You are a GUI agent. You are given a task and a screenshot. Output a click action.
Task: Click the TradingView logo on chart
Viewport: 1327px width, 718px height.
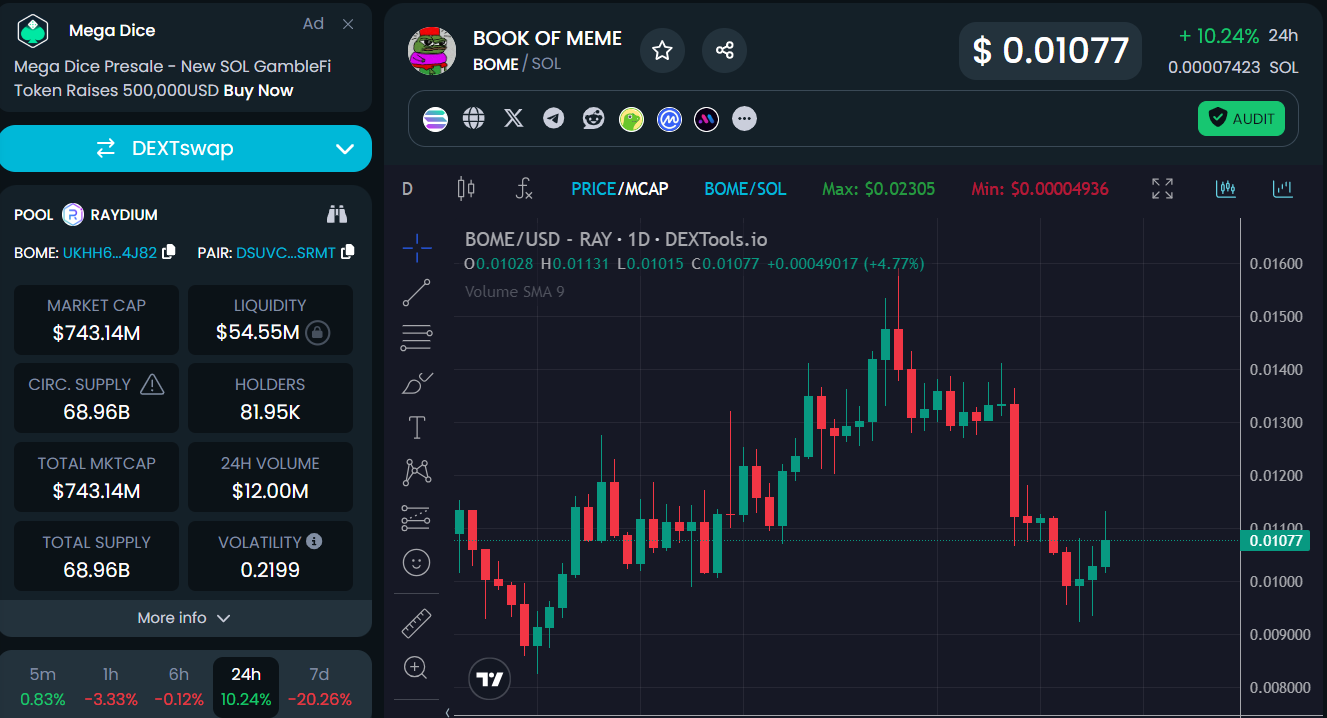point(490,680)
